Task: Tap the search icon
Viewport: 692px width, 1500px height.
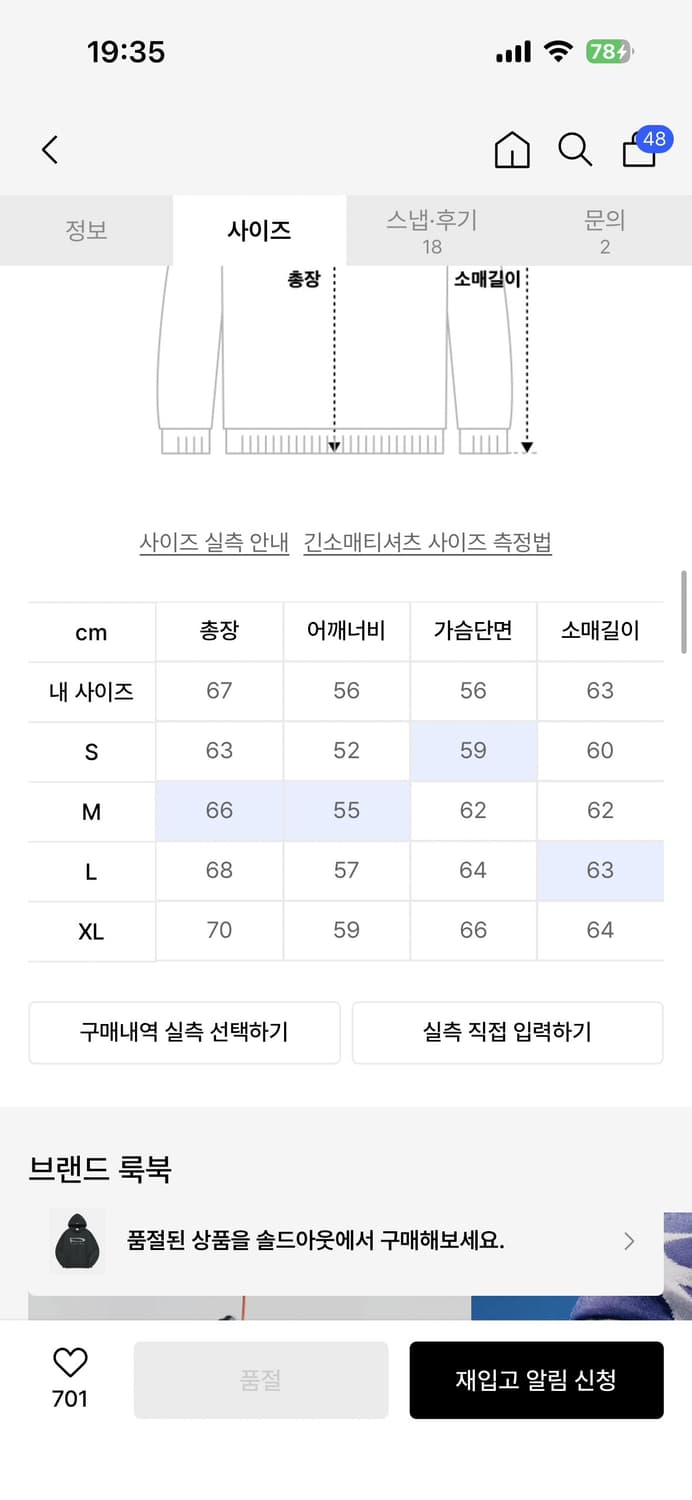Action: 574,149
